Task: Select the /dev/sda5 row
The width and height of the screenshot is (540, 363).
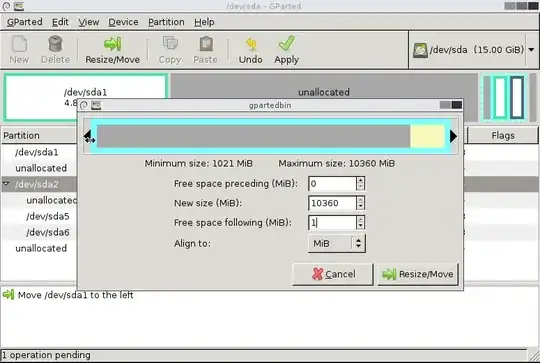Action: point(48,216)
